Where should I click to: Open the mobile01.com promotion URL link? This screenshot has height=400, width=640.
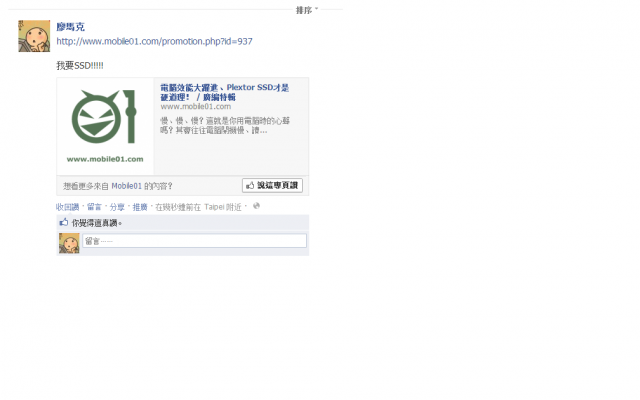click(x=154, y=41)
